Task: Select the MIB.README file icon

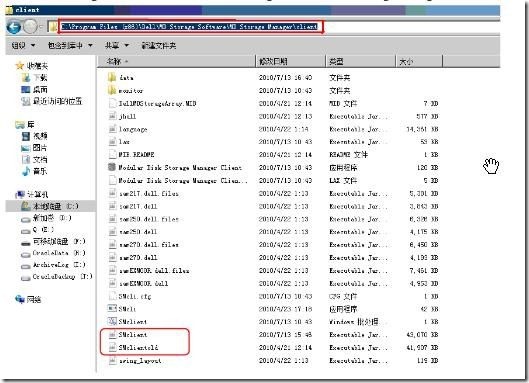Action: coord(112,155)
